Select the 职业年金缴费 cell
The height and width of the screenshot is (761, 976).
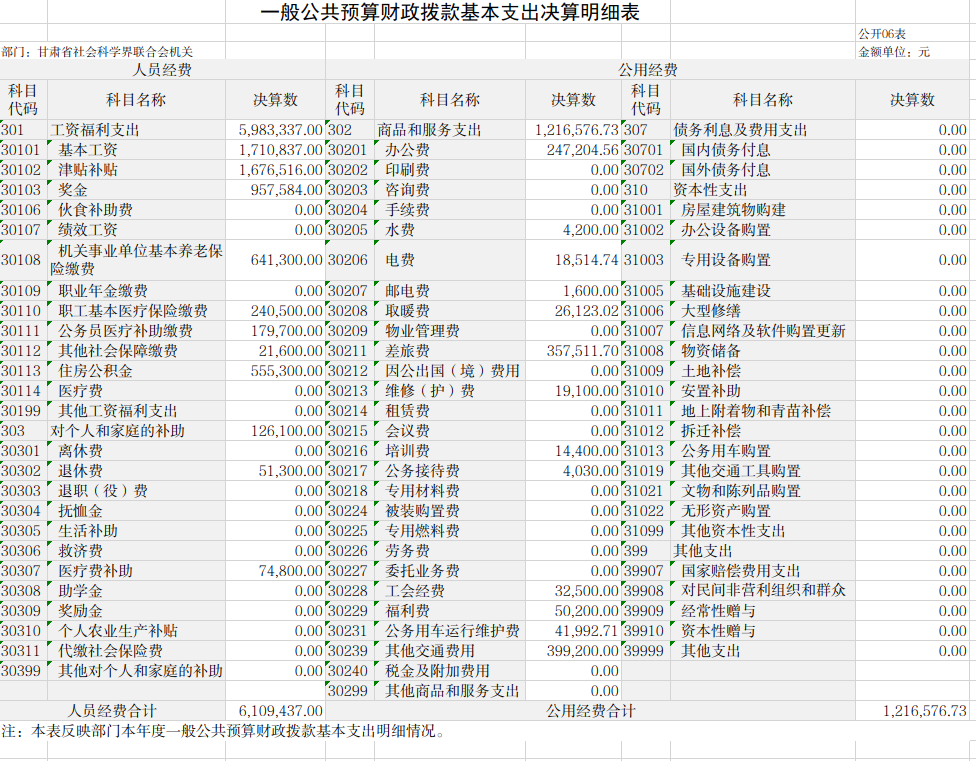click(136, 291)
